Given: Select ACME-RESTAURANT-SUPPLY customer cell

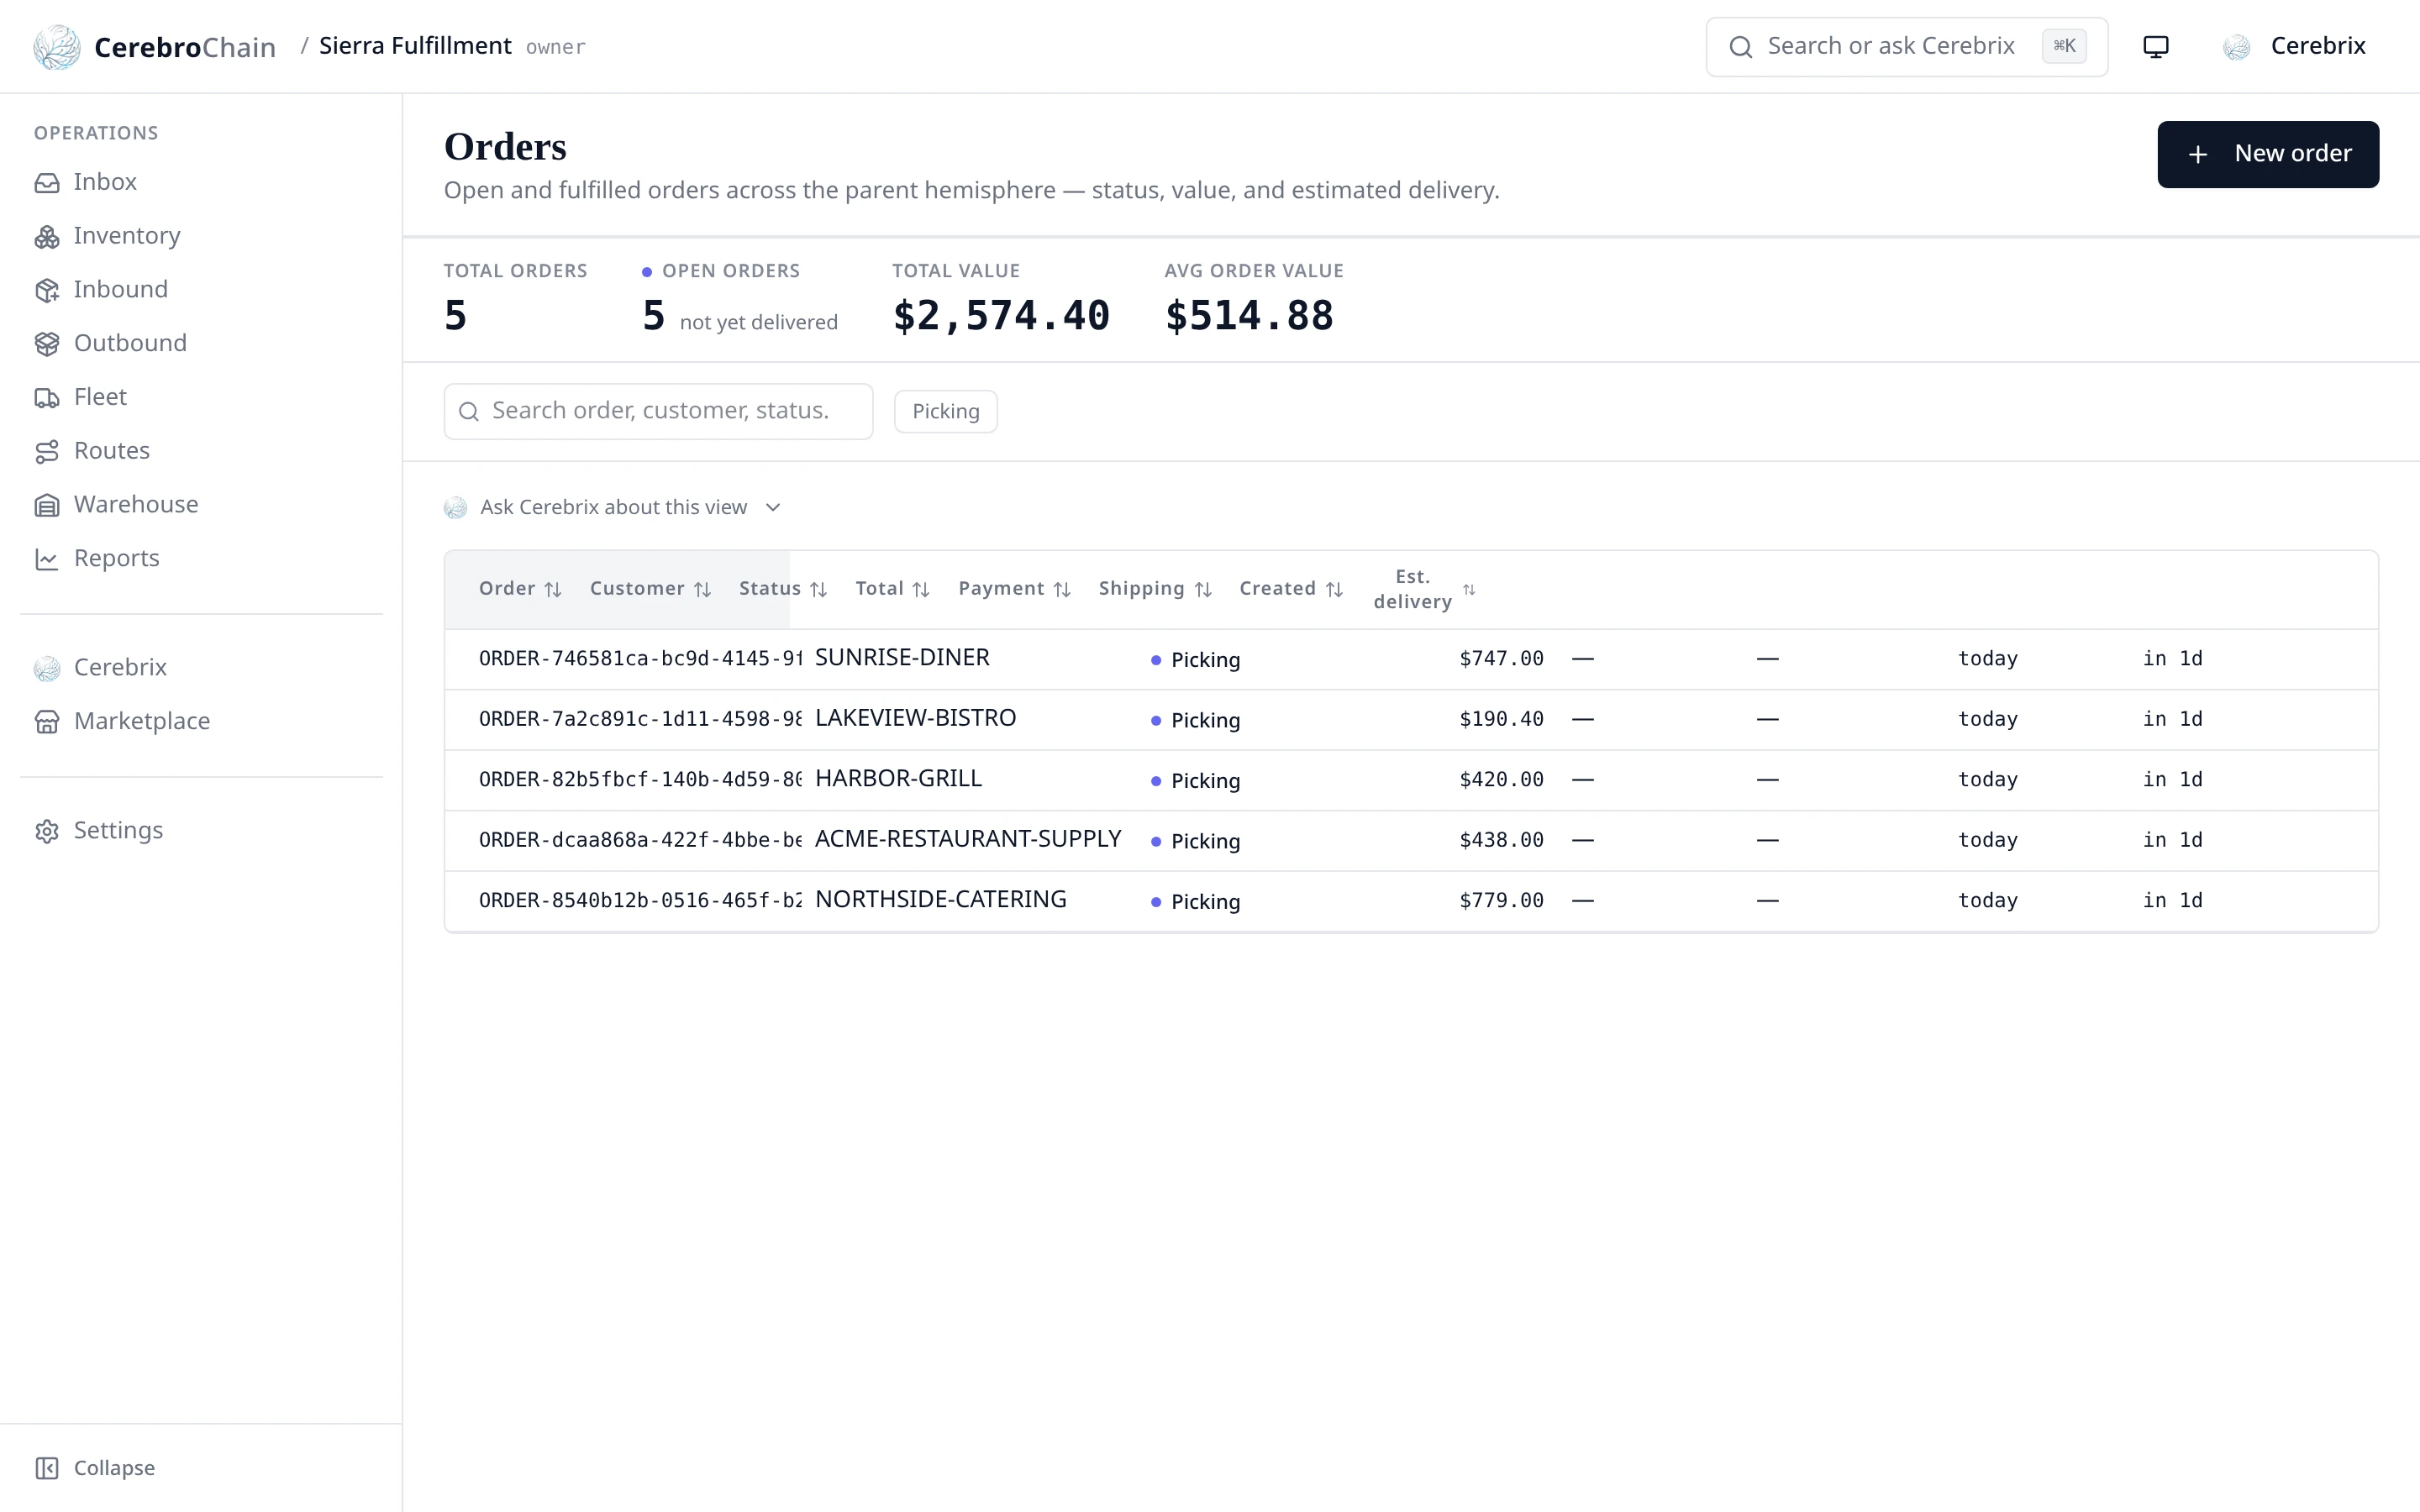Looking at the screenshot, I should point(968,839).
